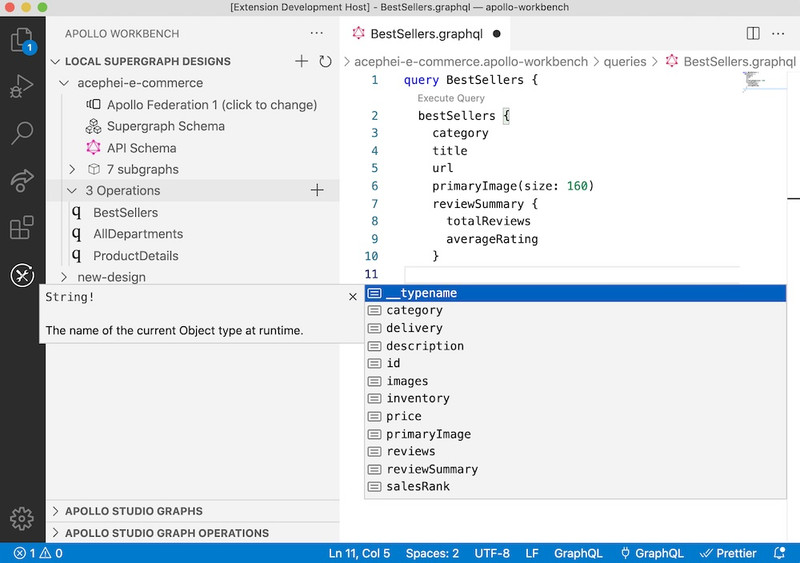Choose the inventory autocomplete suggestion
800x563 pixels.
[x=576, y=399]
